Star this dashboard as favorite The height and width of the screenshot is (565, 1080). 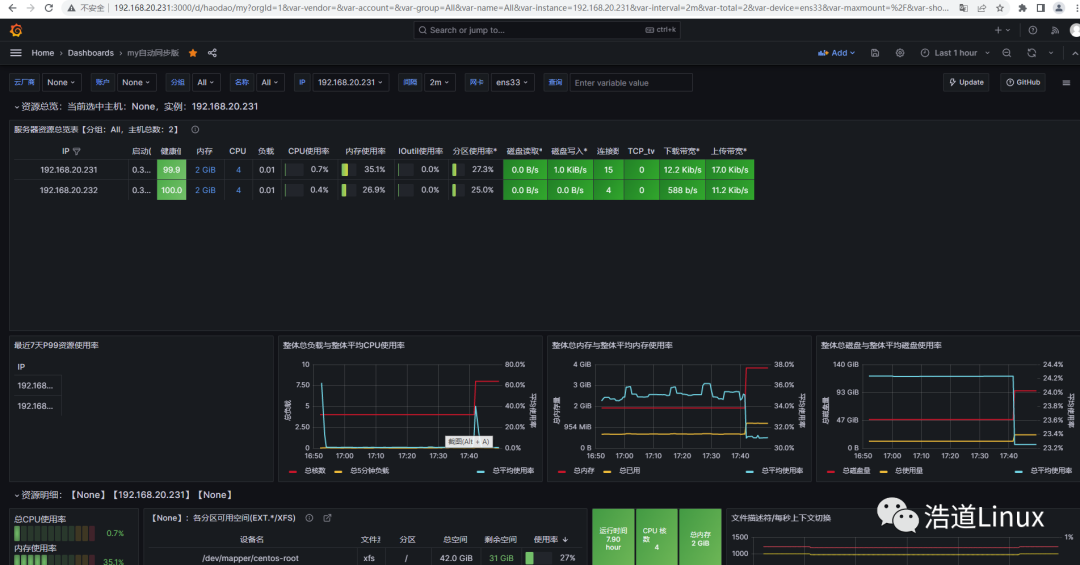point(193,53)
